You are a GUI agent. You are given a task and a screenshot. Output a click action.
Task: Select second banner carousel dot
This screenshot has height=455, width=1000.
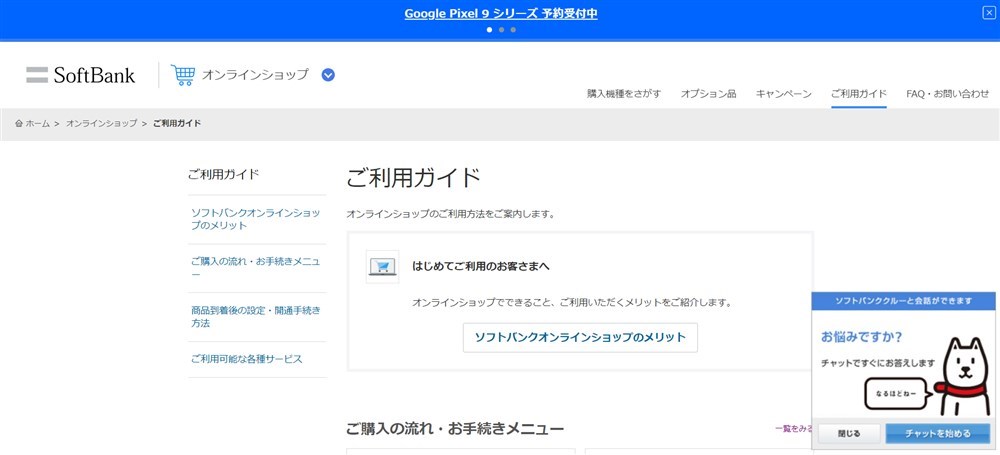[x=501, y=29]
